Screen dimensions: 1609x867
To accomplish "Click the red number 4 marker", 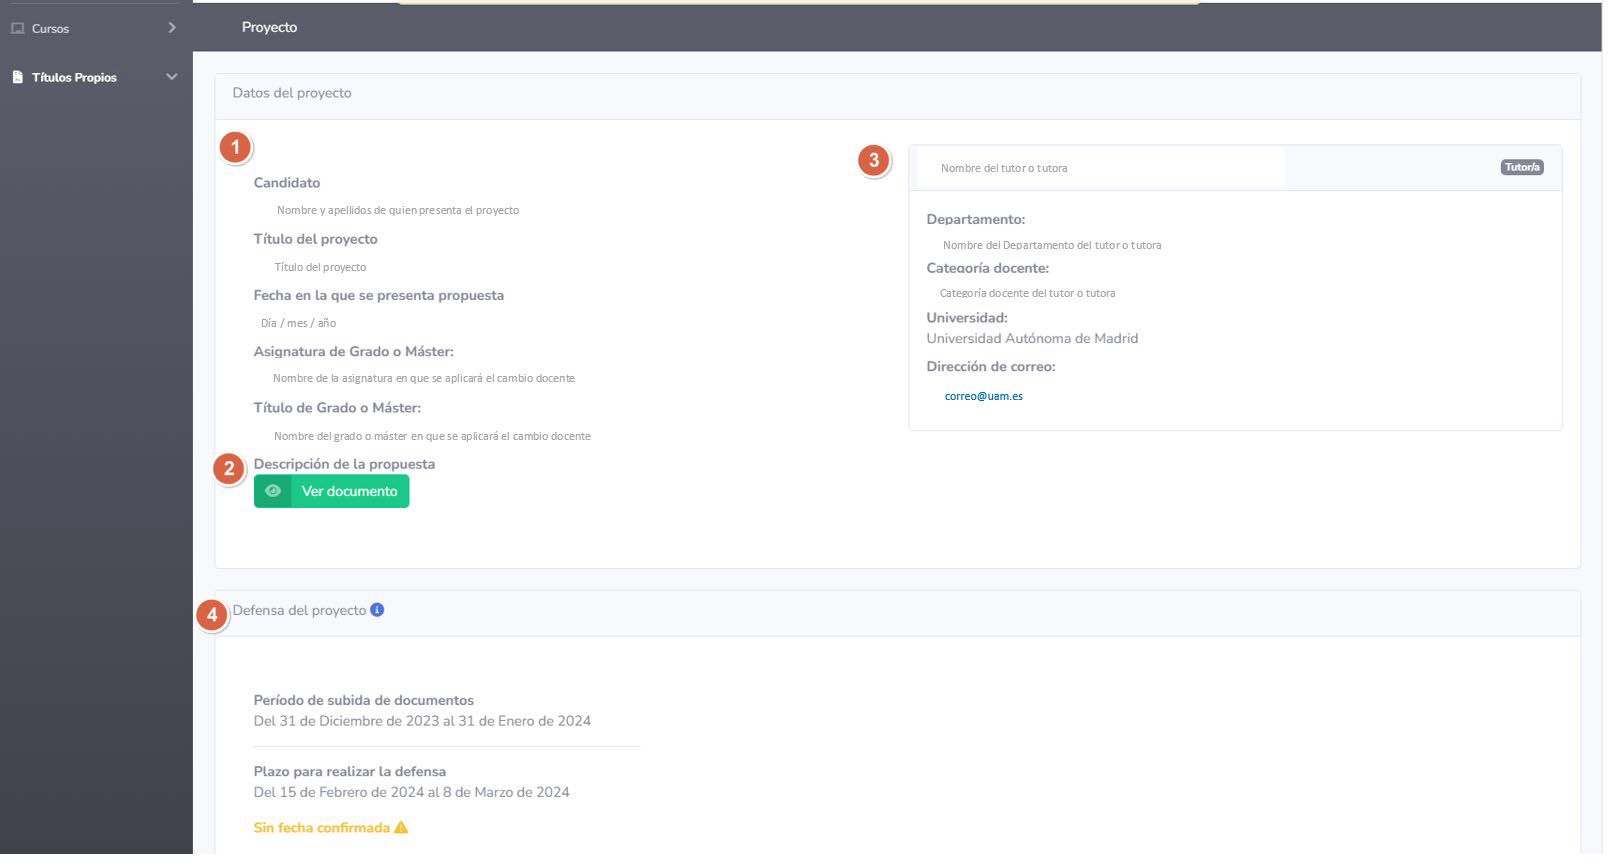I will (211, 614).
